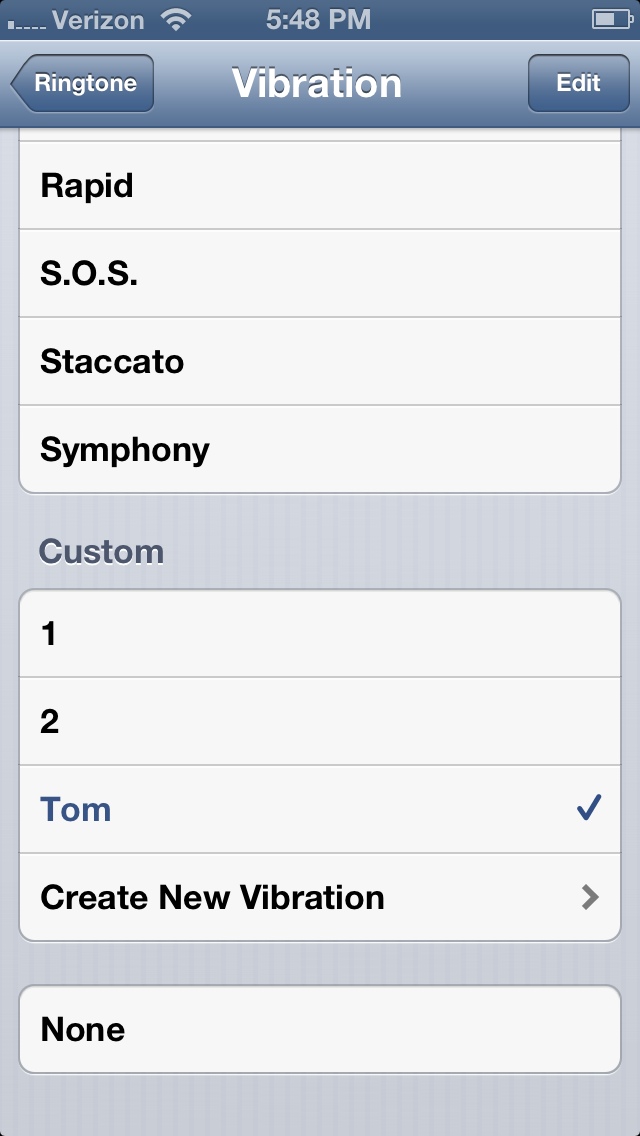
Task: Tap the blue checkmark beside Tom
Action: [x=589, y=808]
